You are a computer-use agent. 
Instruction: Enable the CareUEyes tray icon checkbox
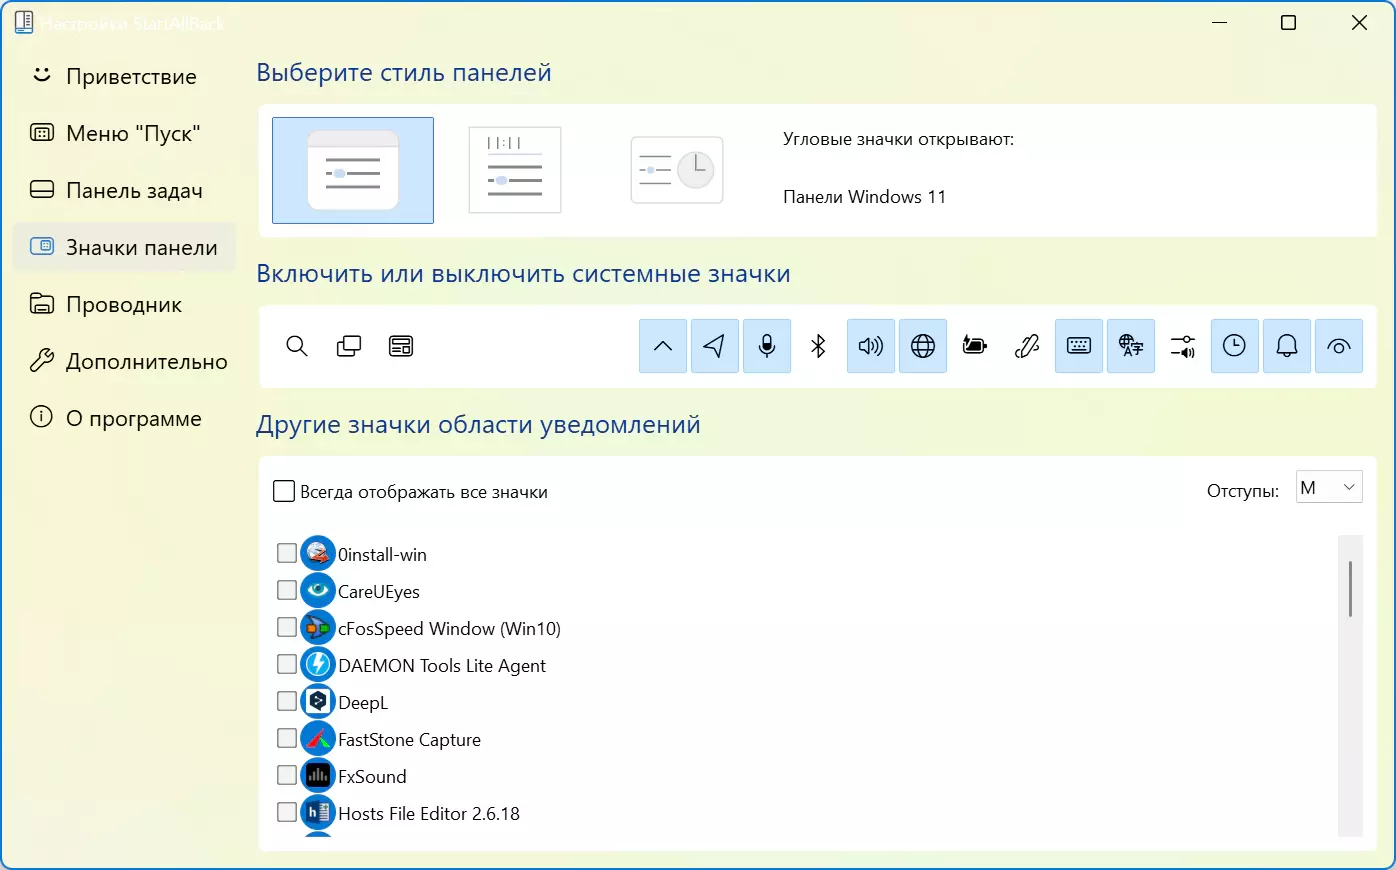coord(287,590)
